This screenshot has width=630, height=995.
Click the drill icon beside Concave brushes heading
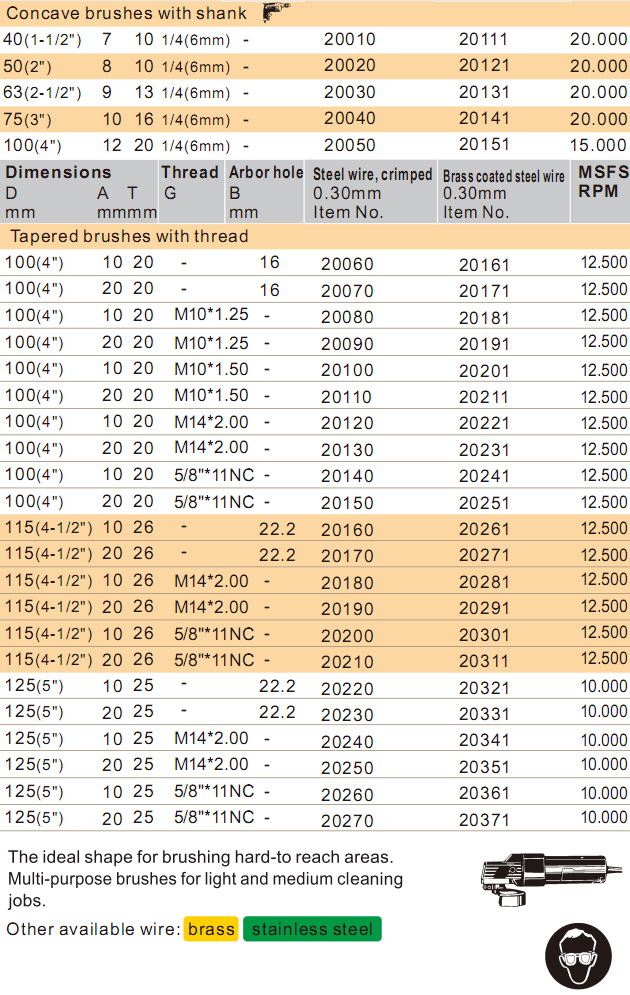276,11
